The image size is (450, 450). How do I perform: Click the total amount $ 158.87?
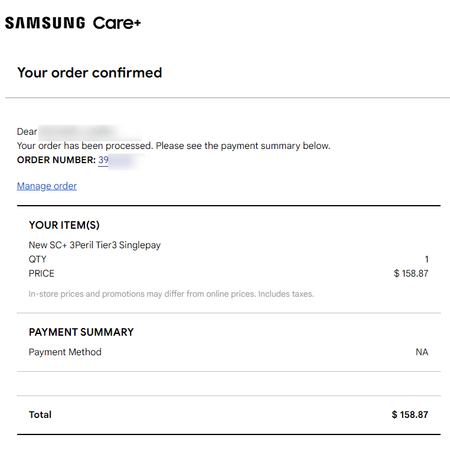pyautogui.click(x=410, y=415)
